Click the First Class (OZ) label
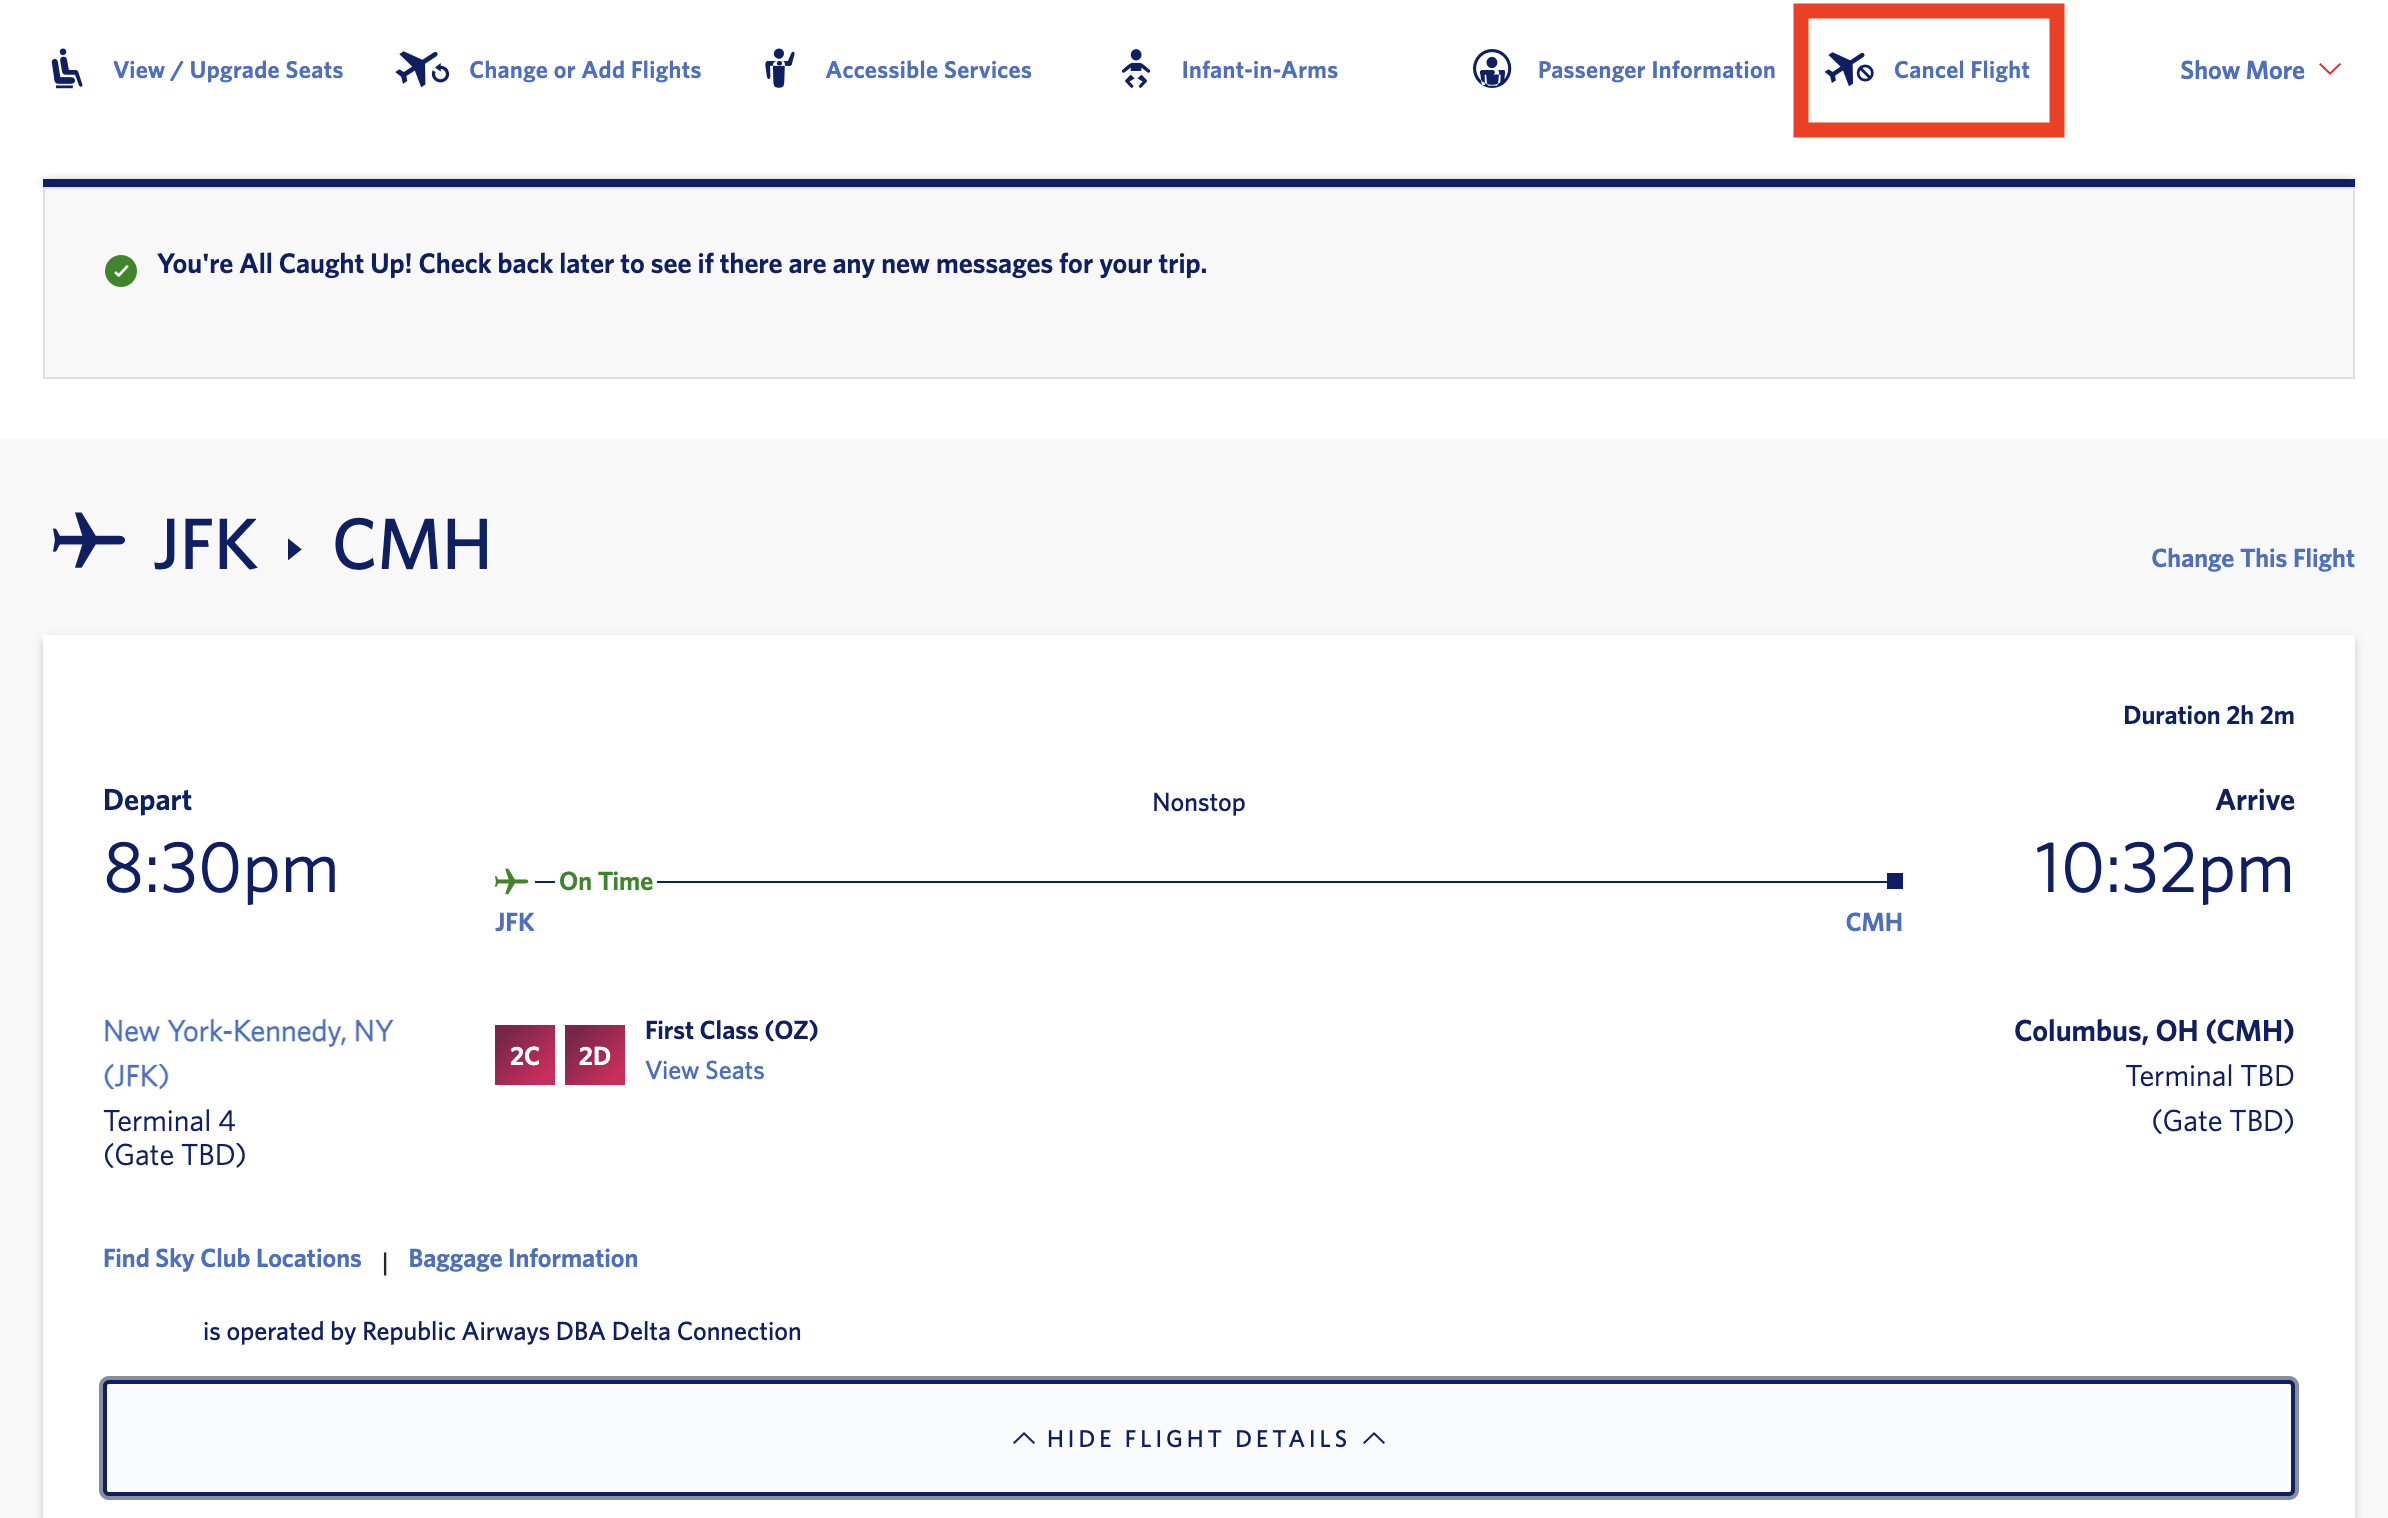 point(732,1030)
